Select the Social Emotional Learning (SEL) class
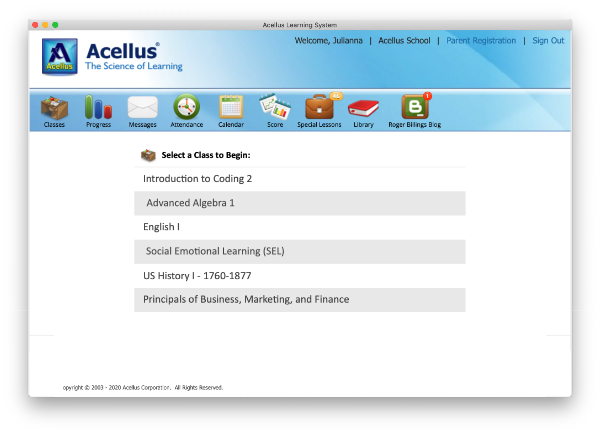Image resolution: width=600 pixels, height=434 pixels. 300,251
